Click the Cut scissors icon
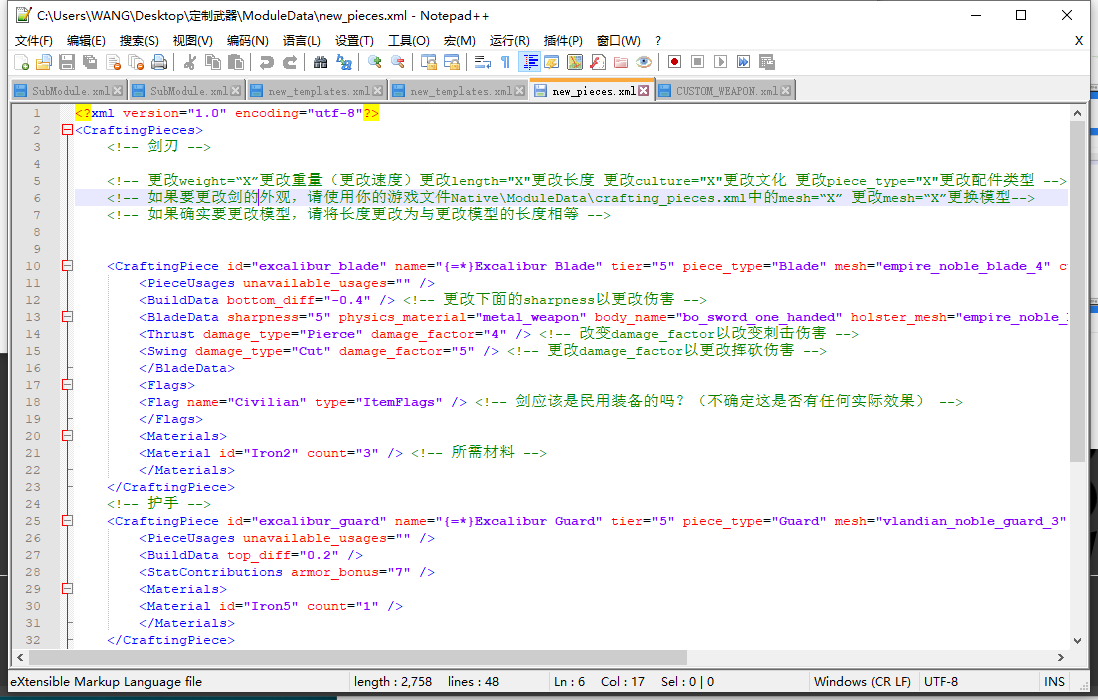 tap(189, 62)
